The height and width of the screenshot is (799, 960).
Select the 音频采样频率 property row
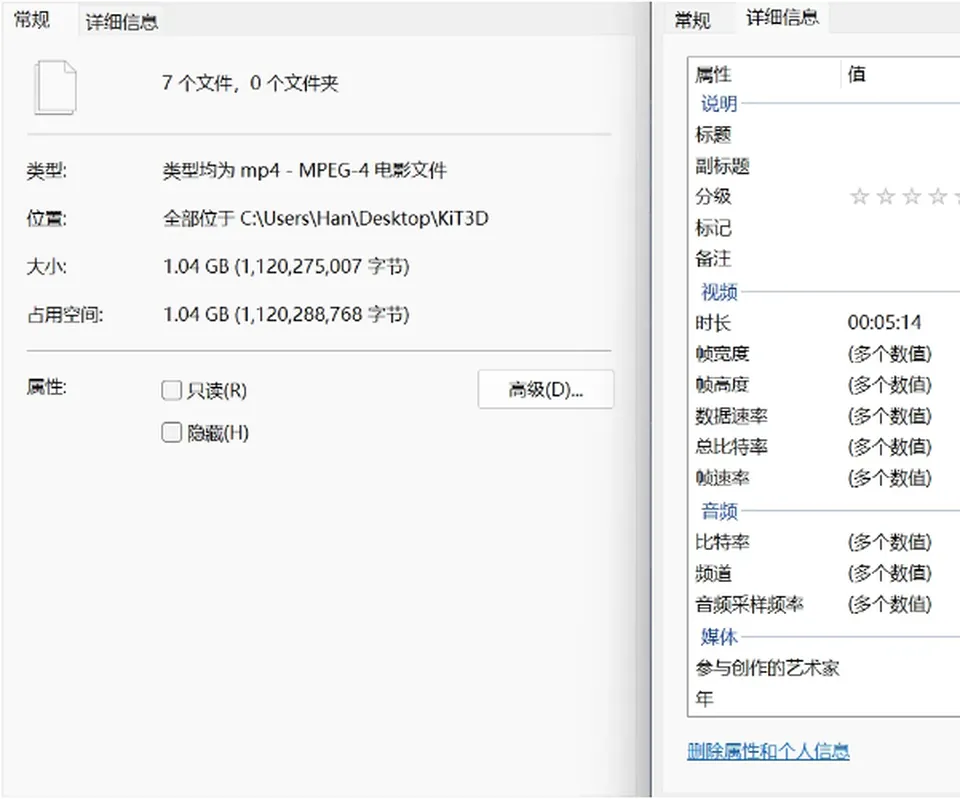click(x=825, y=605)
